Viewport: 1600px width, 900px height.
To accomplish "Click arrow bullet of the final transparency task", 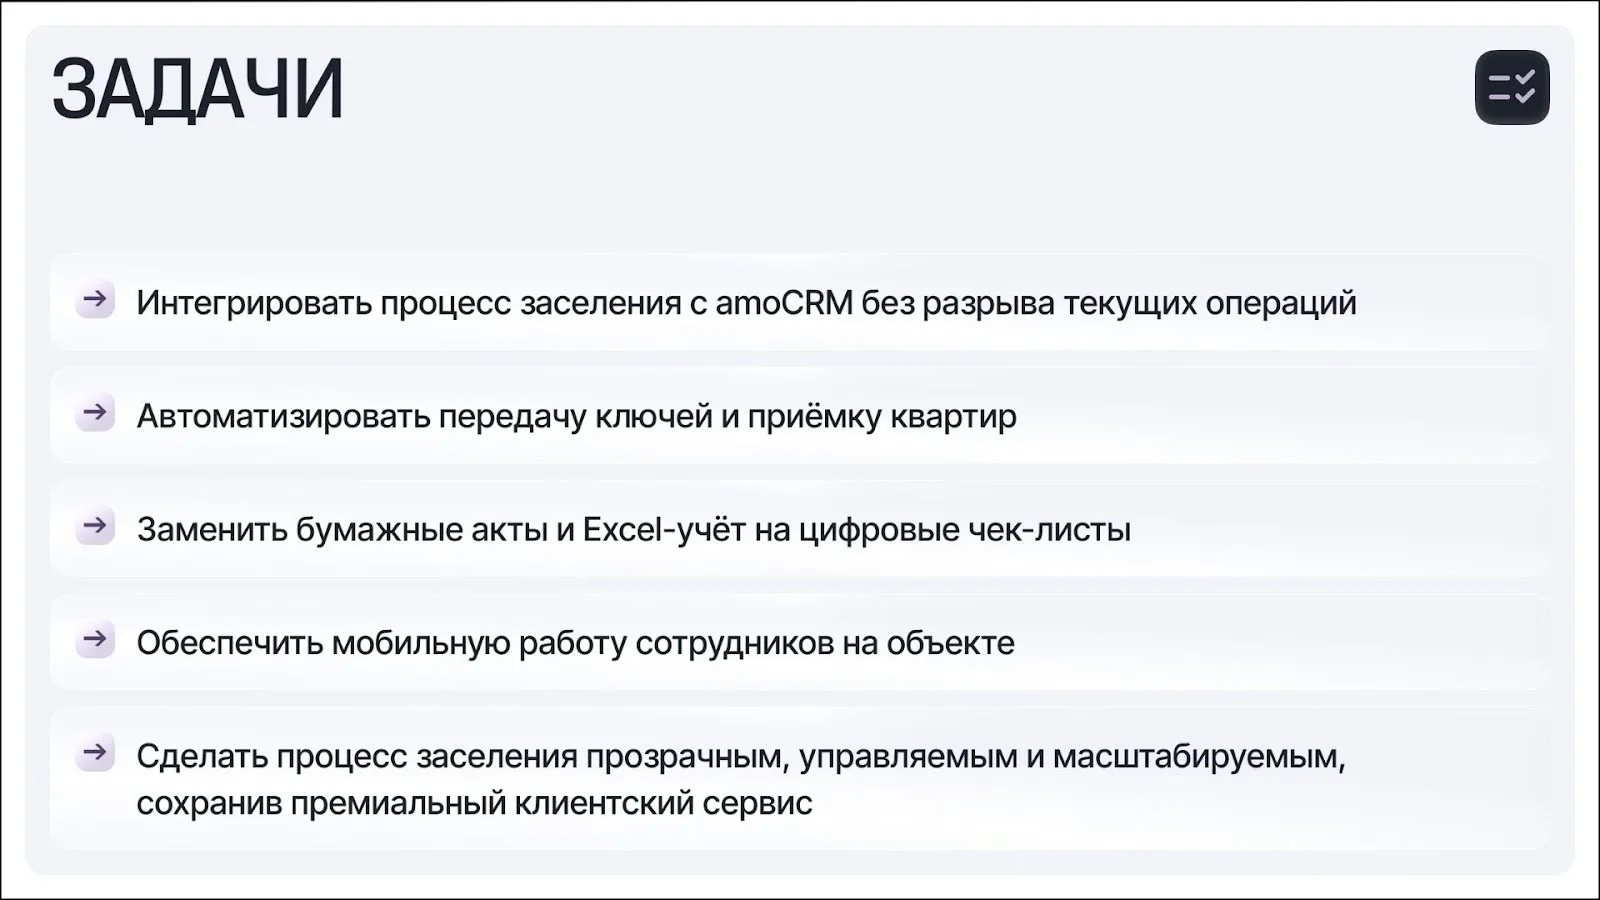I will [95, 752].
